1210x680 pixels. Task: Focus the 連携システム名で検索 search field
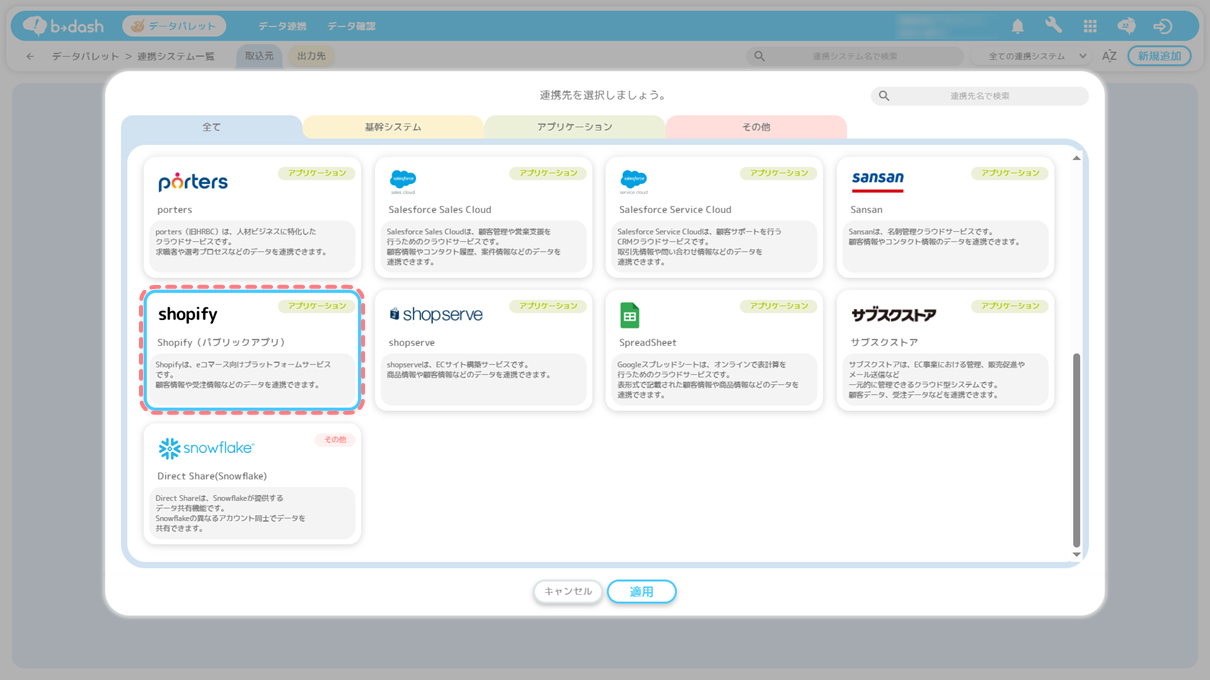[x=855, y=56]
